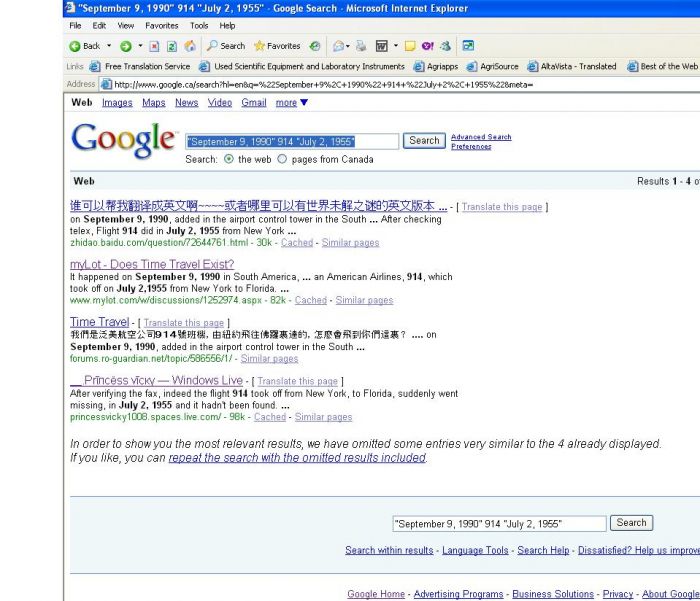Edit with Microsoft Word icon
Viewport: 700px width, 601px height.
tap(382, 46)
